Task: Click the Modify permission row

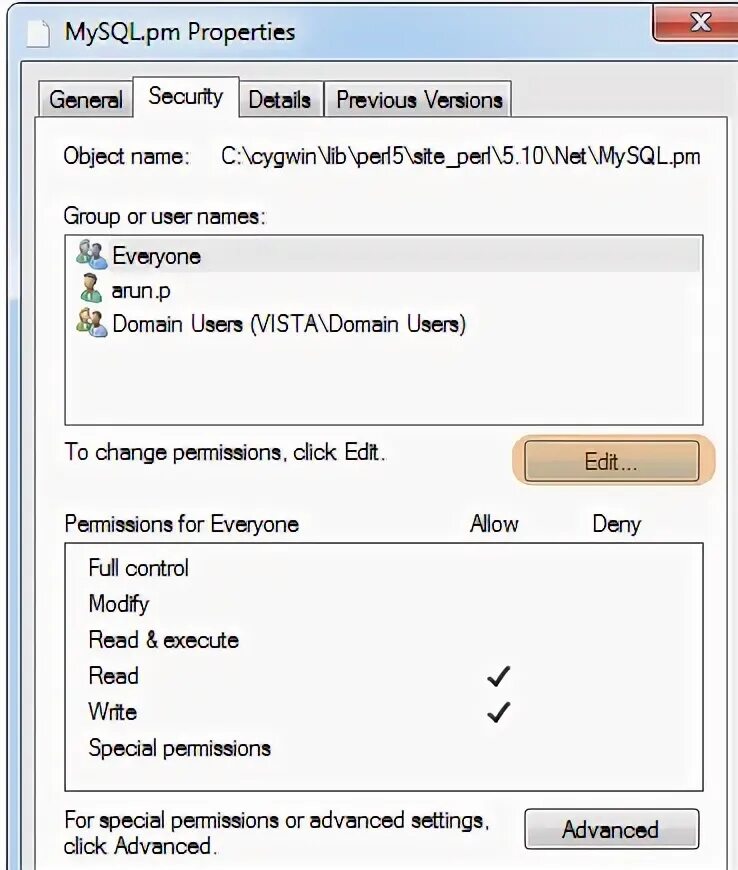Action: 119,604
